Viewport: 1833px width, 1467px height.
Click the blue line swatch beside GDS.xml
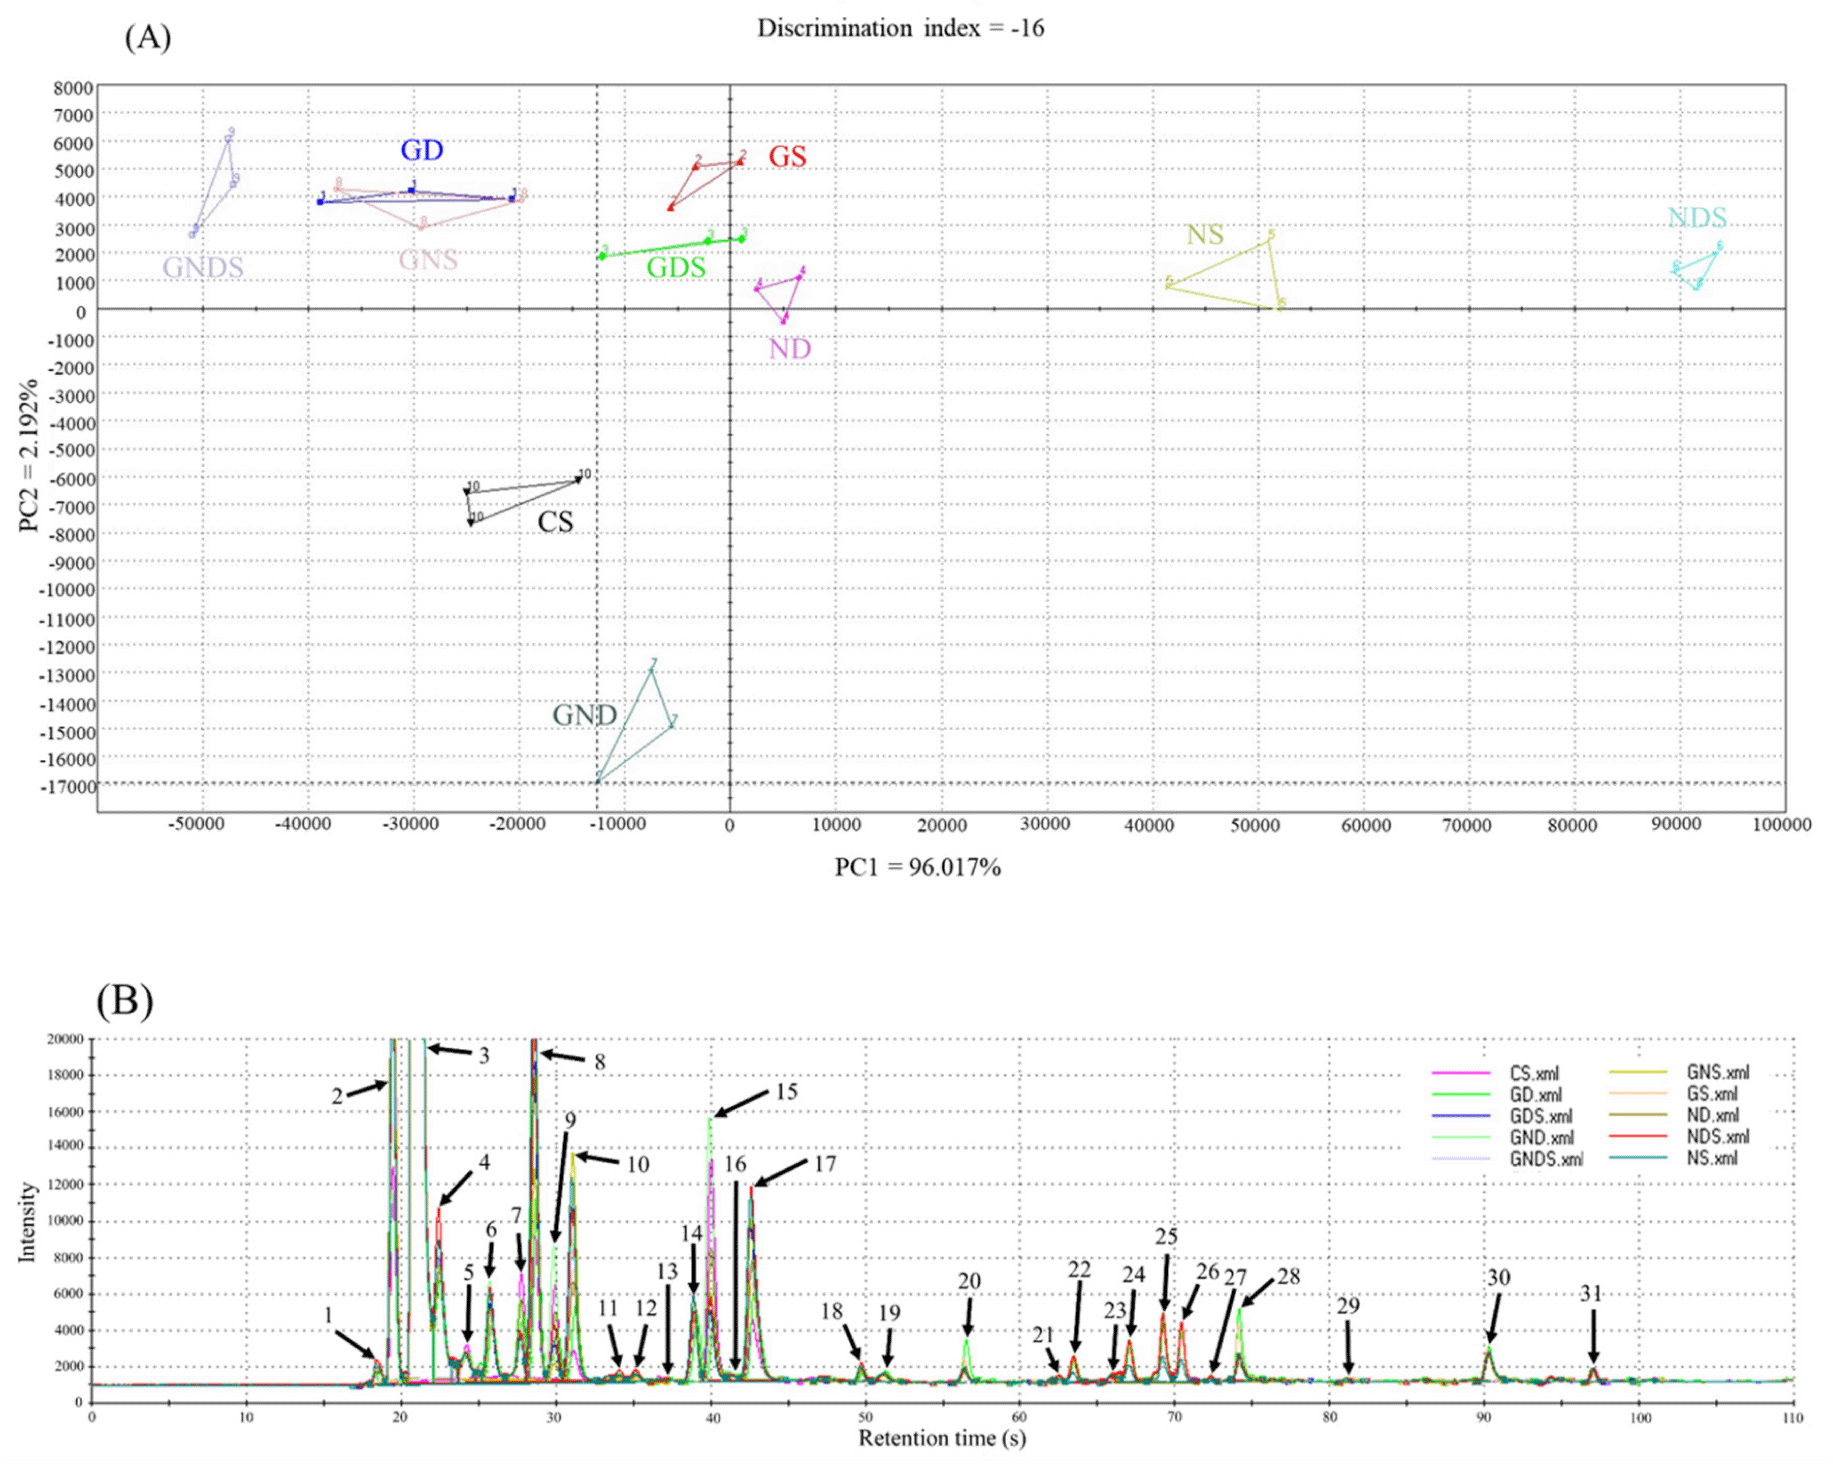(x=1461, y=1117)
